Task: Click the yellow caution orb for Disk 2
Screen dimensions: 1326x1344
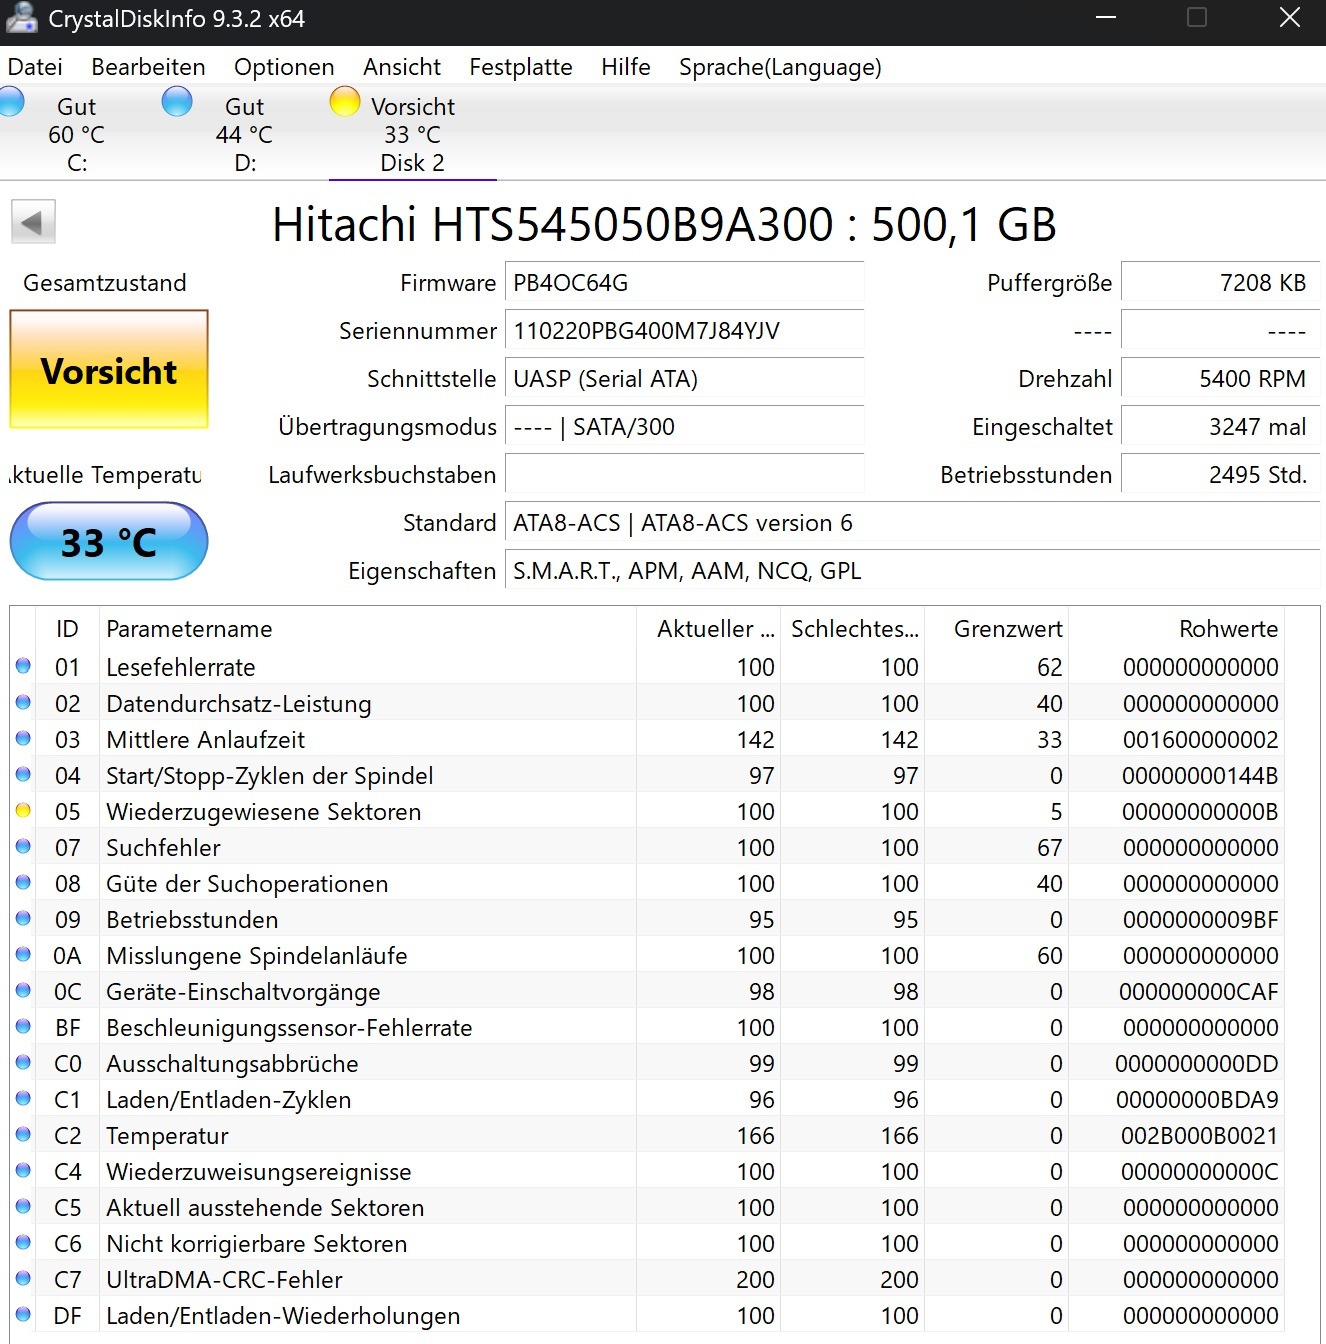Action: 345,102
